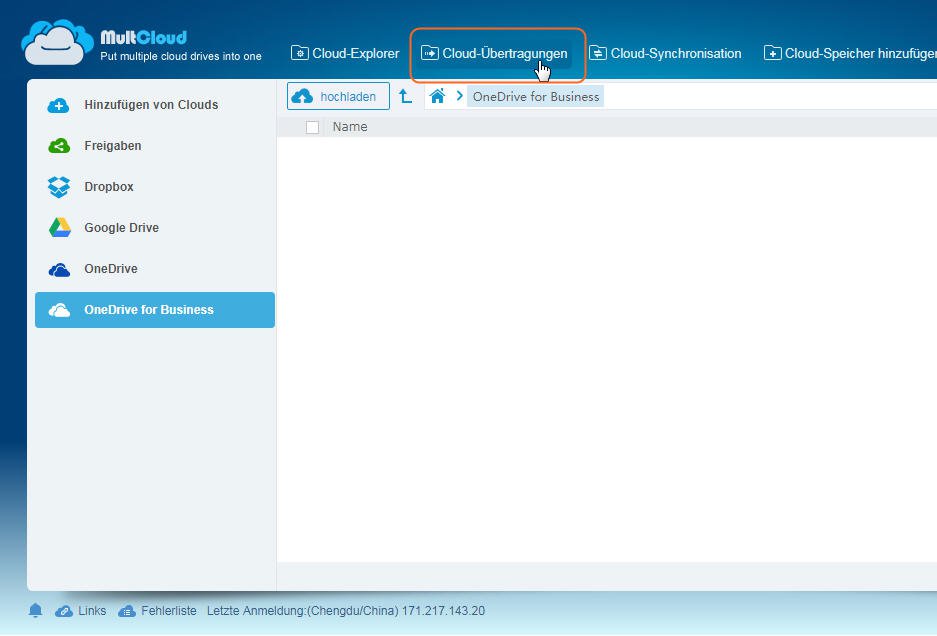
Task: Click the Cloud-Explorer folder icon
Action: pos(299,53)
